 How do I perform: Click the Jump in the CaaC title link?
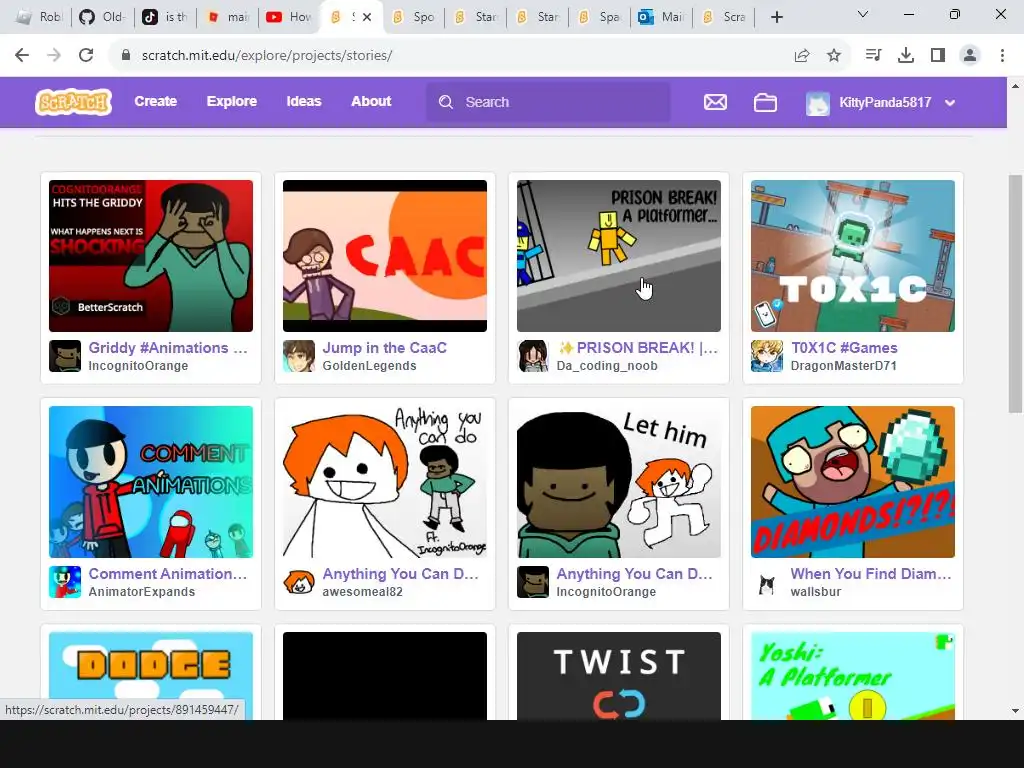click(x=385, y=347)
